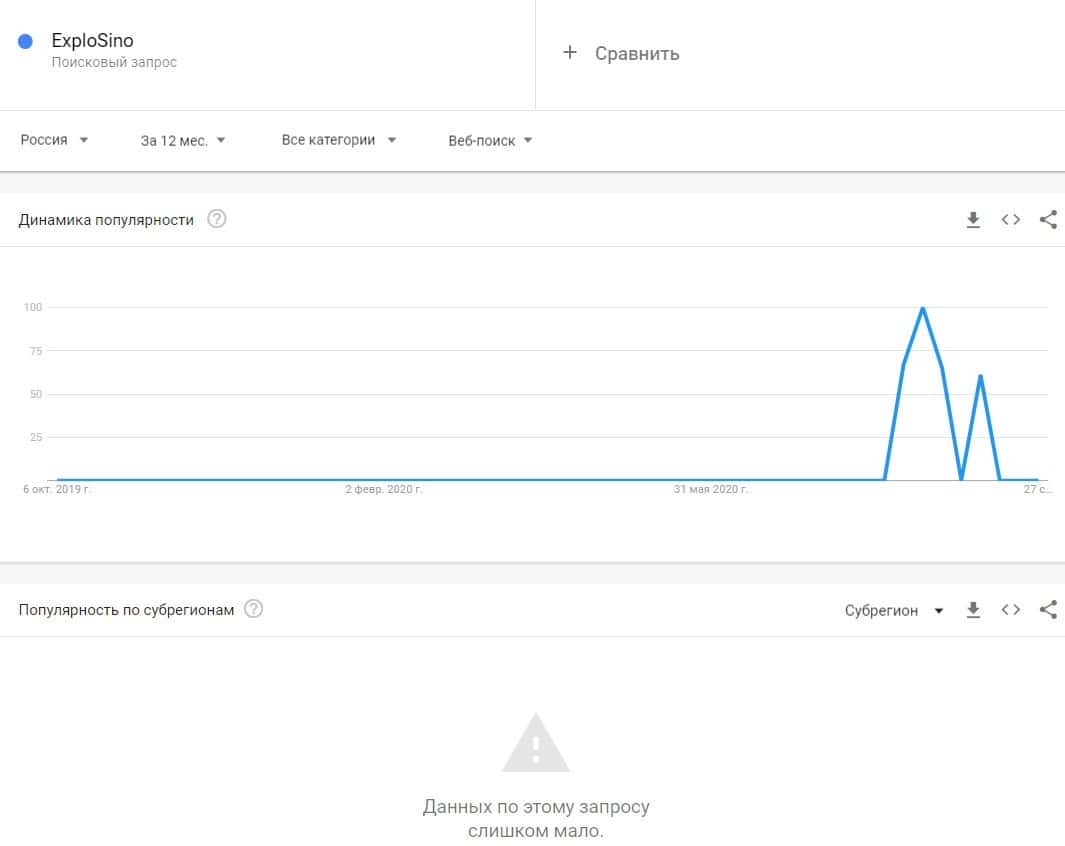Embed the subregion popularity widget
Screen dimensions: 1065x846
(x=1011, y=610)
